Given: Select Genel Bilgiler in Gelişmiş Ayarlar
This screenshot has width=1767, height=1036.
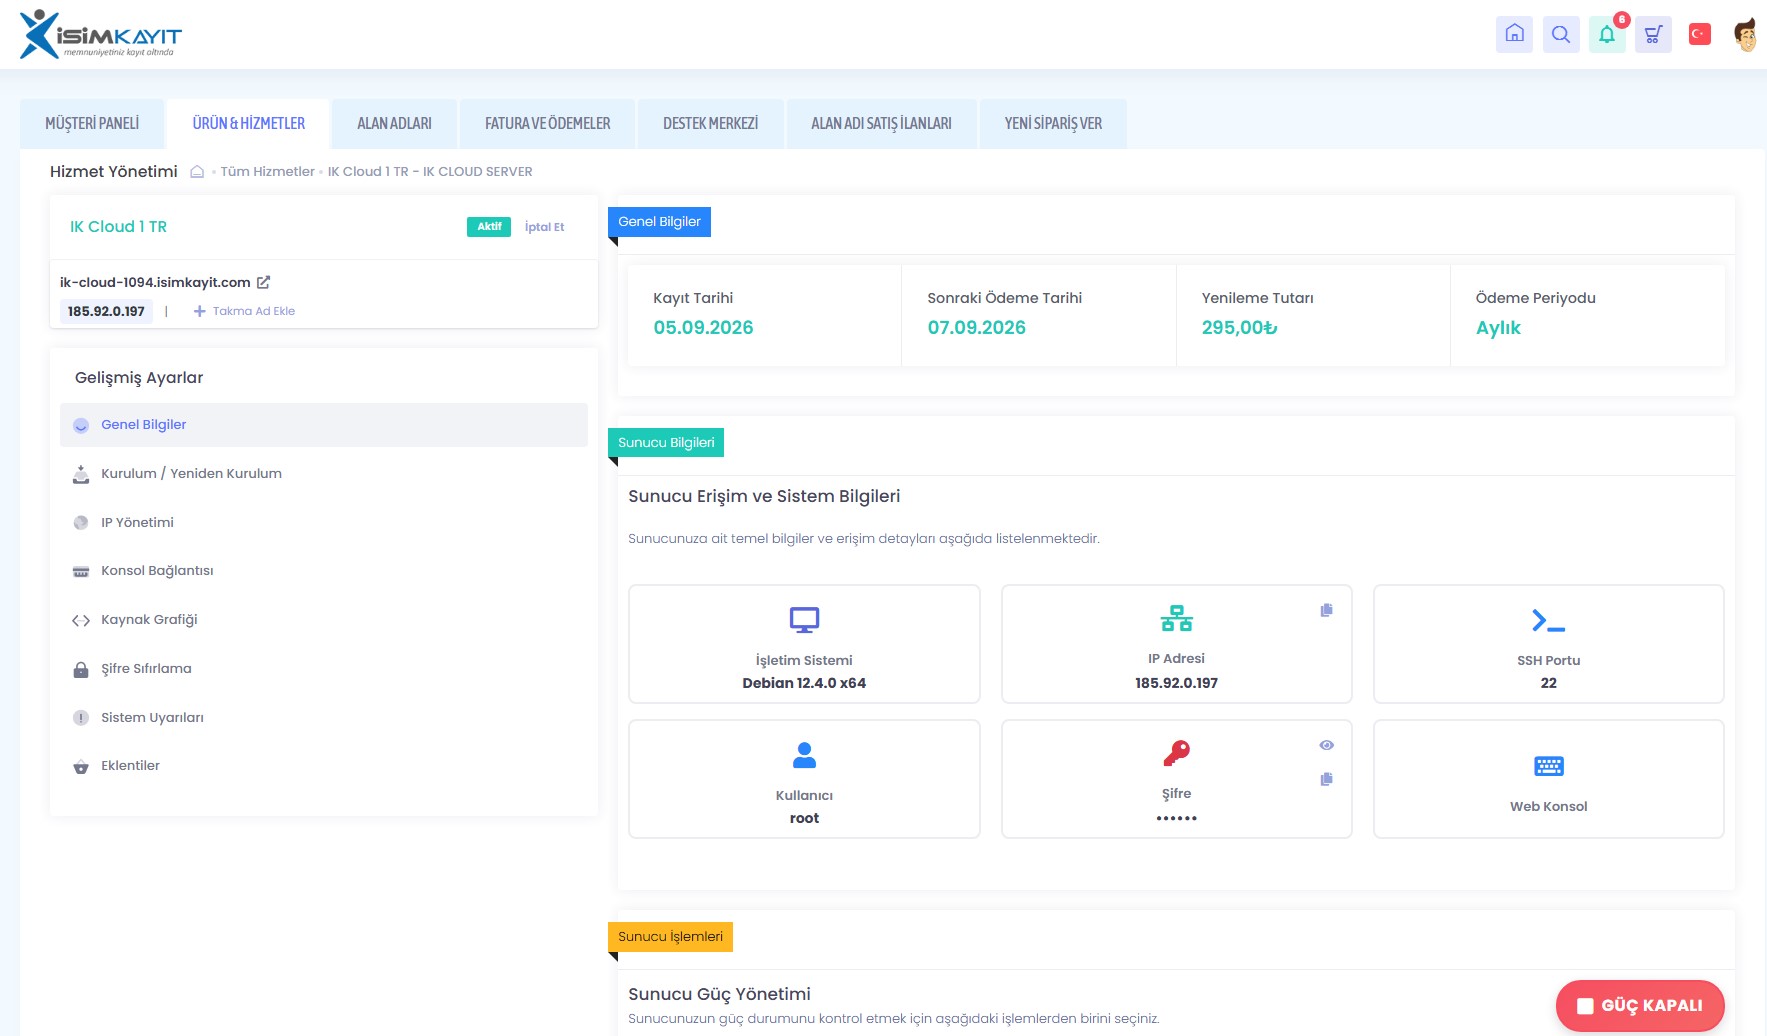Looking at the screenshot, I should (x=324, y=425).
